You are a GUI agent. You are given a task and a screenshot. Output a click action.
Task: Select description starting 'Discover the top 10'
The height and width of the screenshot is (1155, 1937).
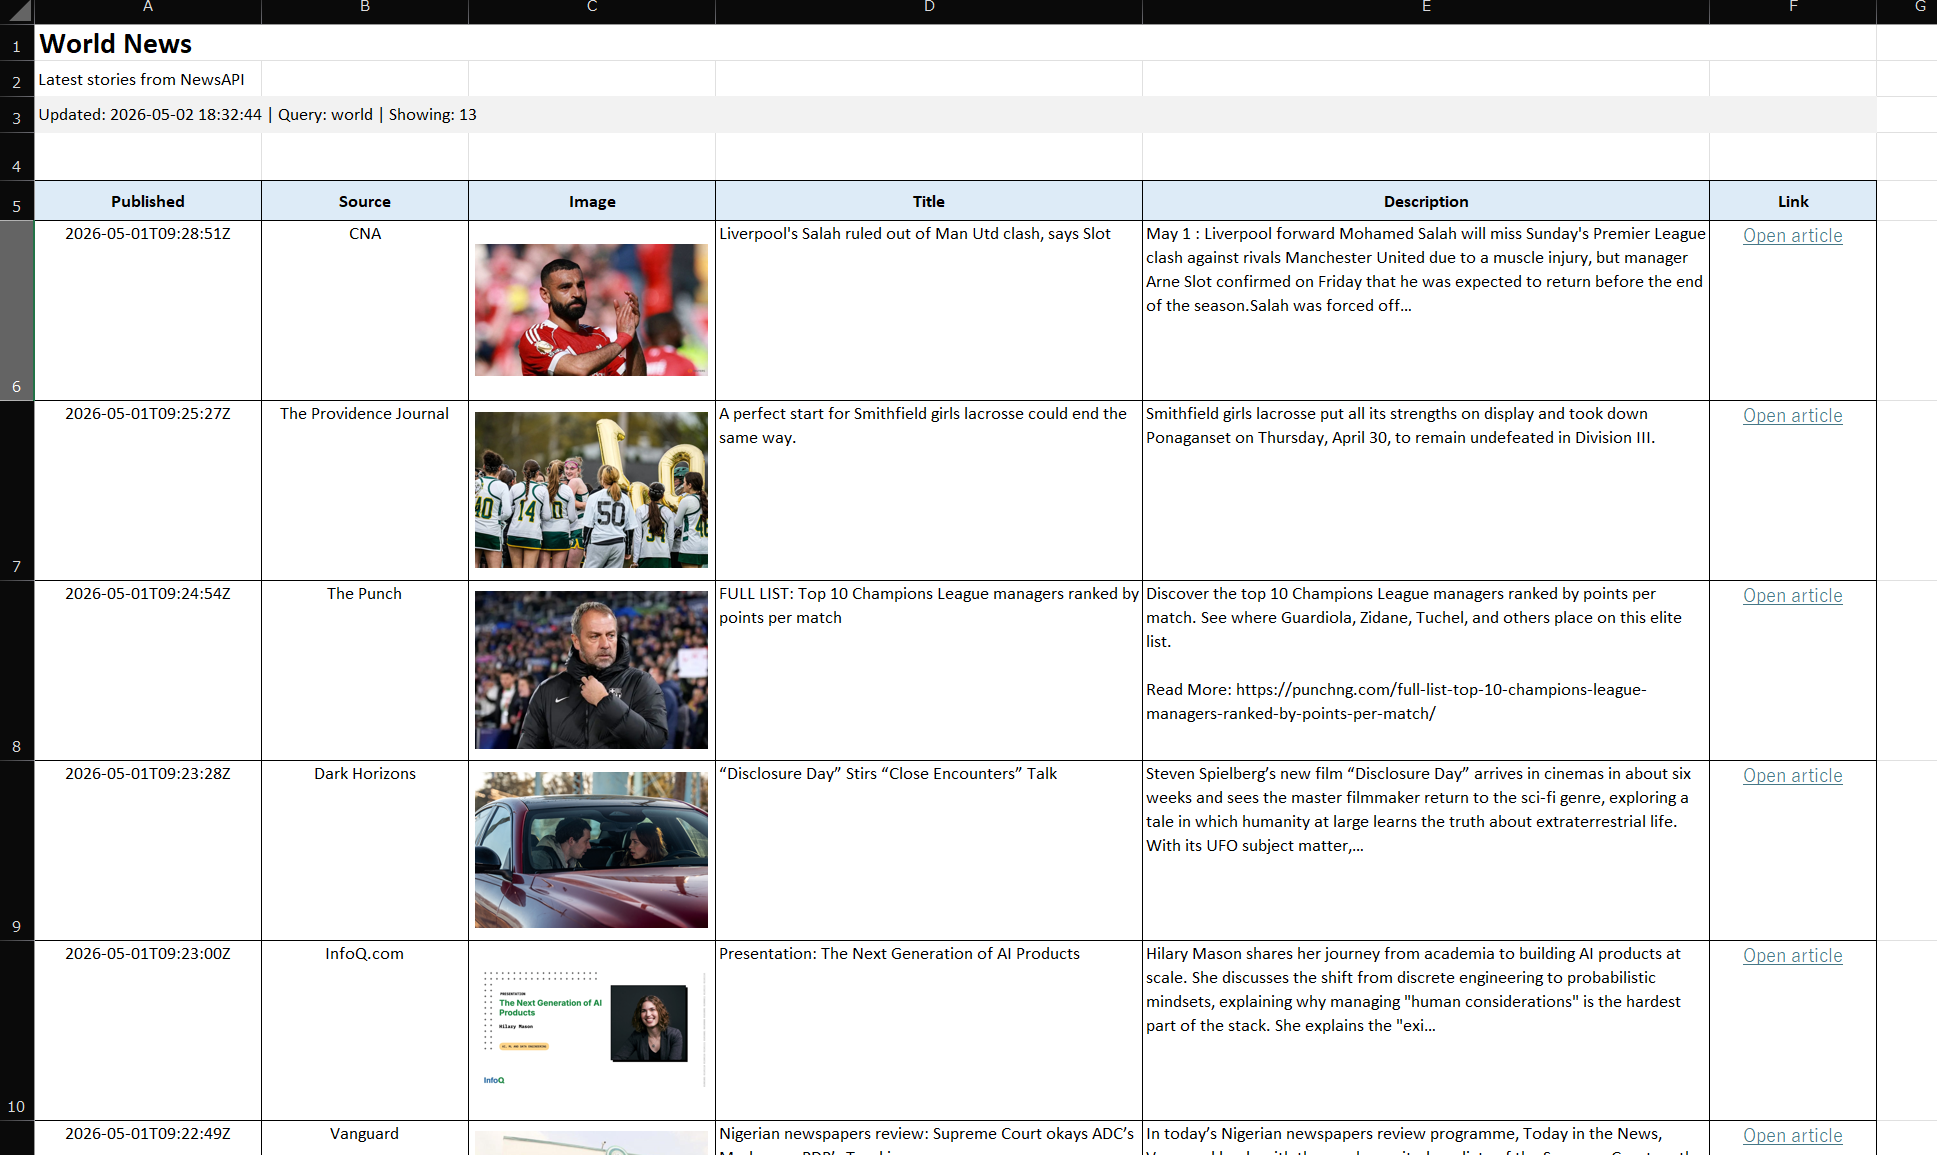pos(1426,671)
